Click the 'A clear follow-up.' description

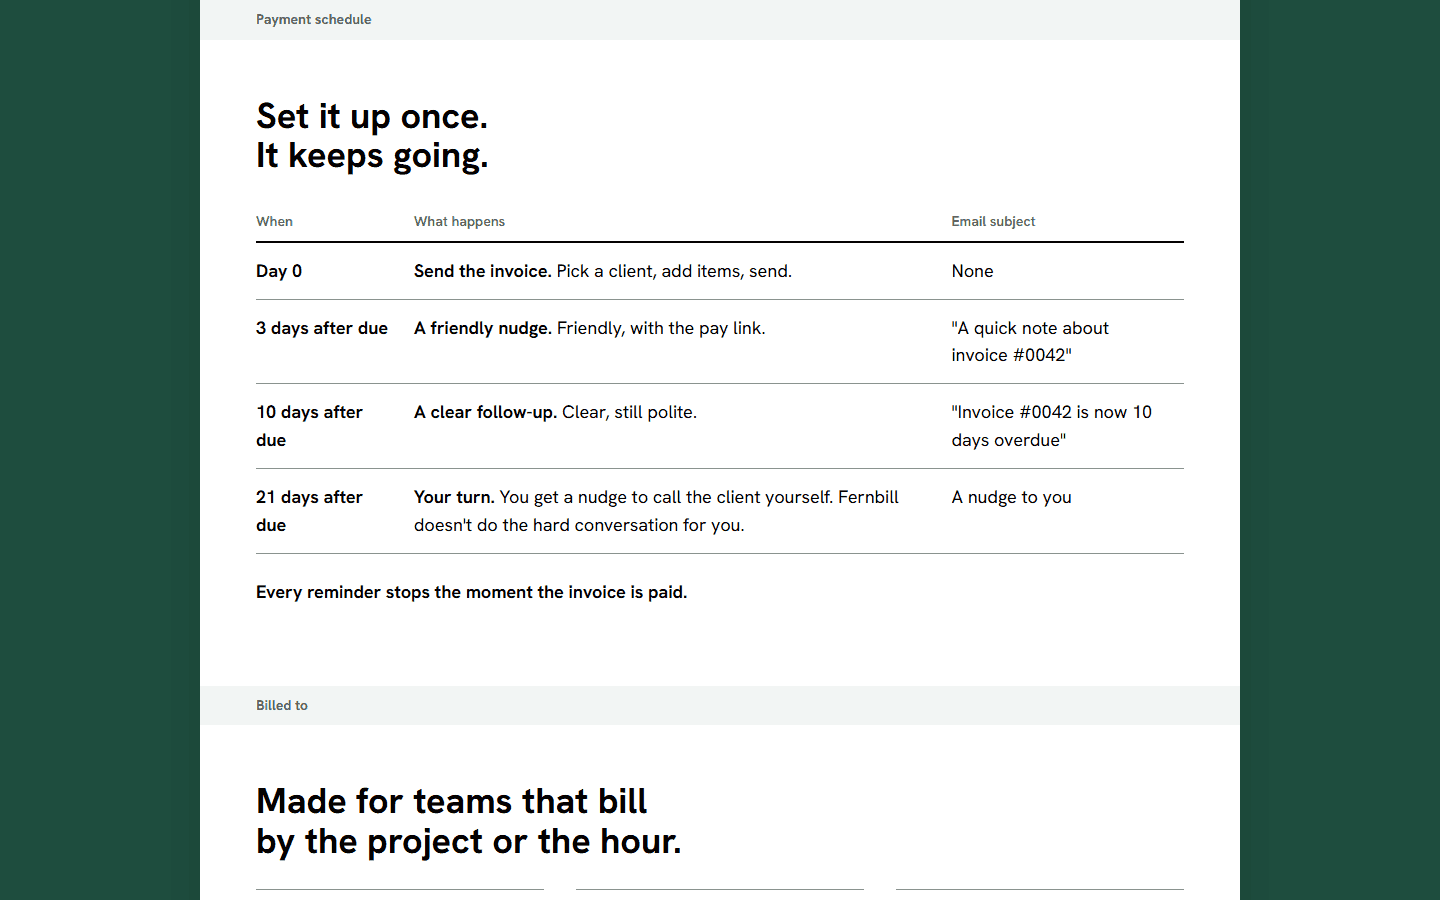pos(555,412)
